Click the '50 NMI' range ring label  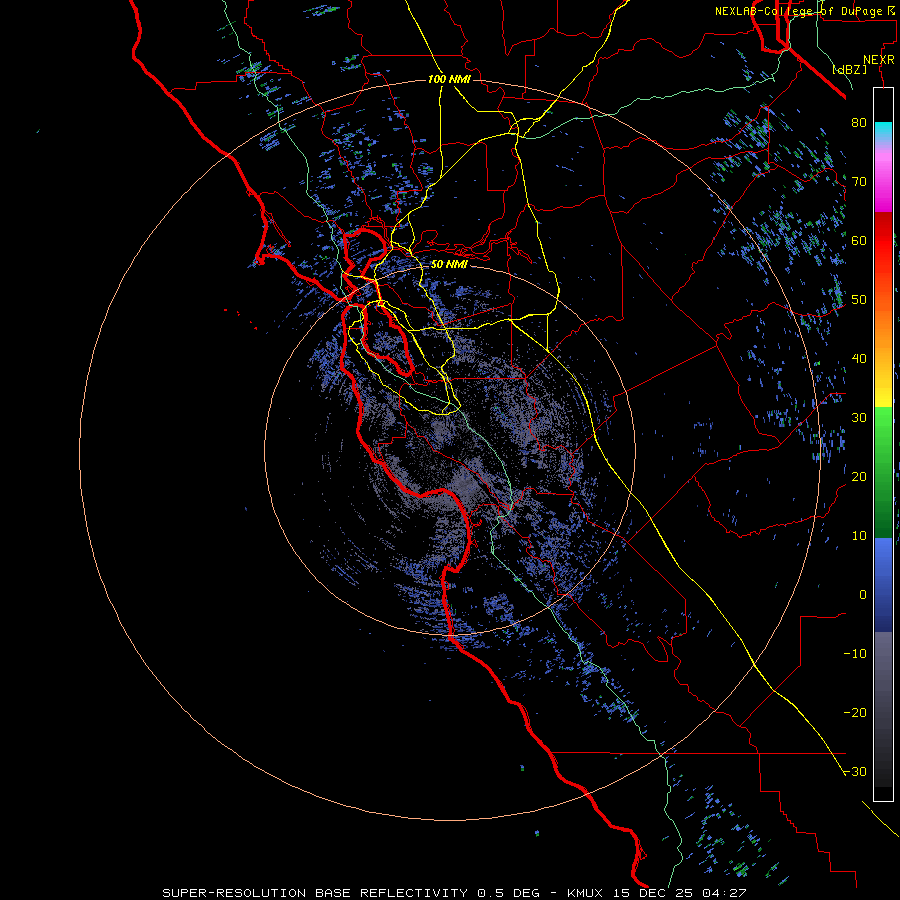click(449, 264)
